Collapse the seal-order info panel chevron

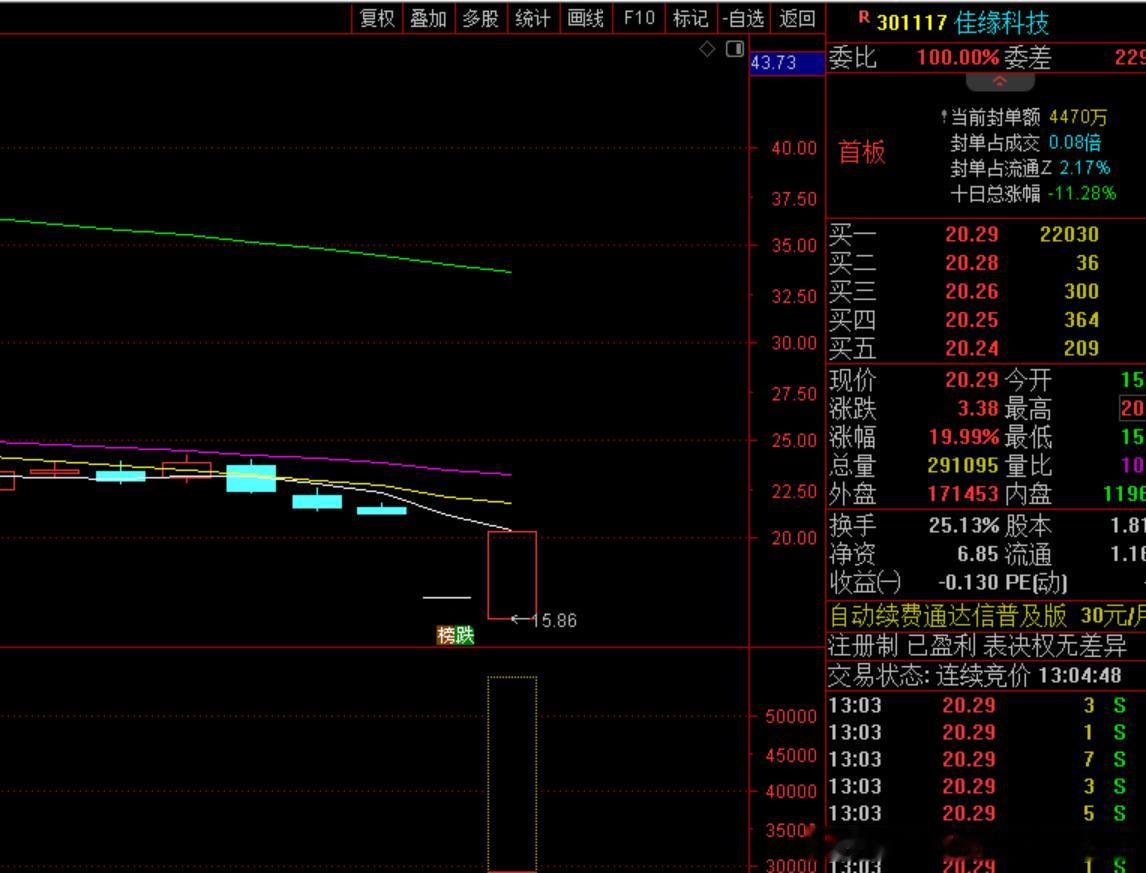pyautogui.click(x=1000, y=81)
